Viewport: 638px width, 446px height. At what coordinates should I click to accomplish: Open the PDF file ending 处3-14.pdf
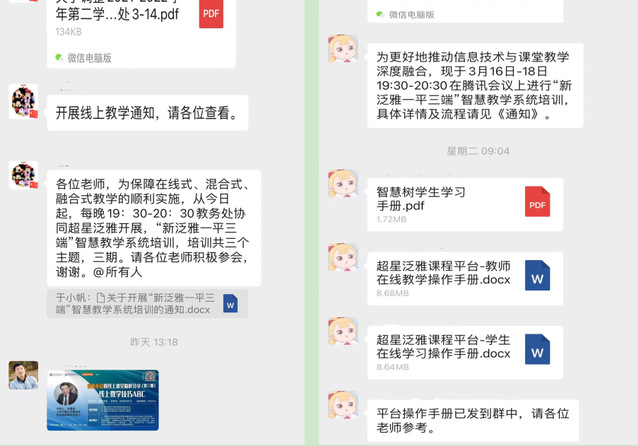[141, 33]
